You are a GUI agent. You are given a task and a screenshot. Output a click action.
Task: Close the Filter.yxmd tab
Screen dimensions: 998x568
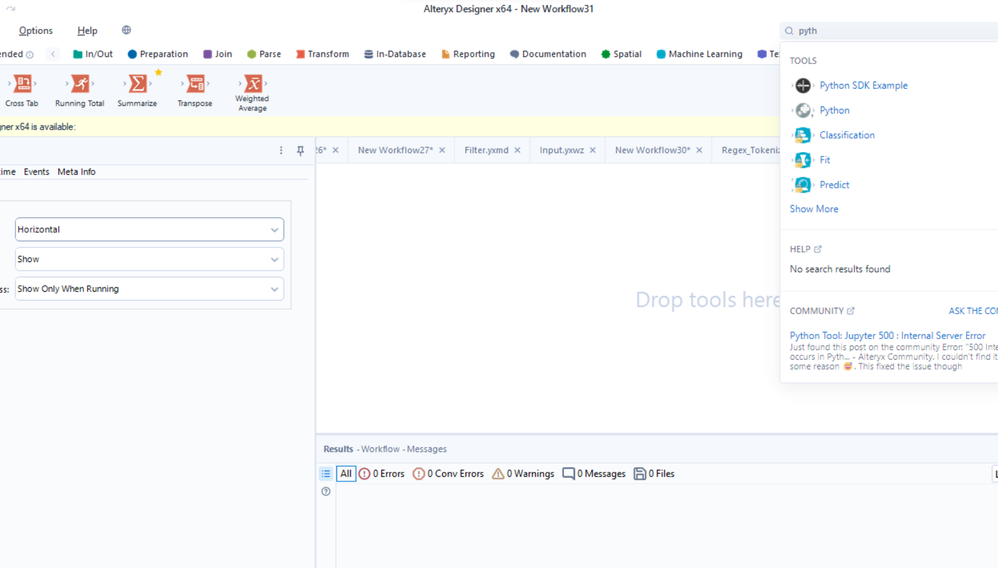click(517, 150)
